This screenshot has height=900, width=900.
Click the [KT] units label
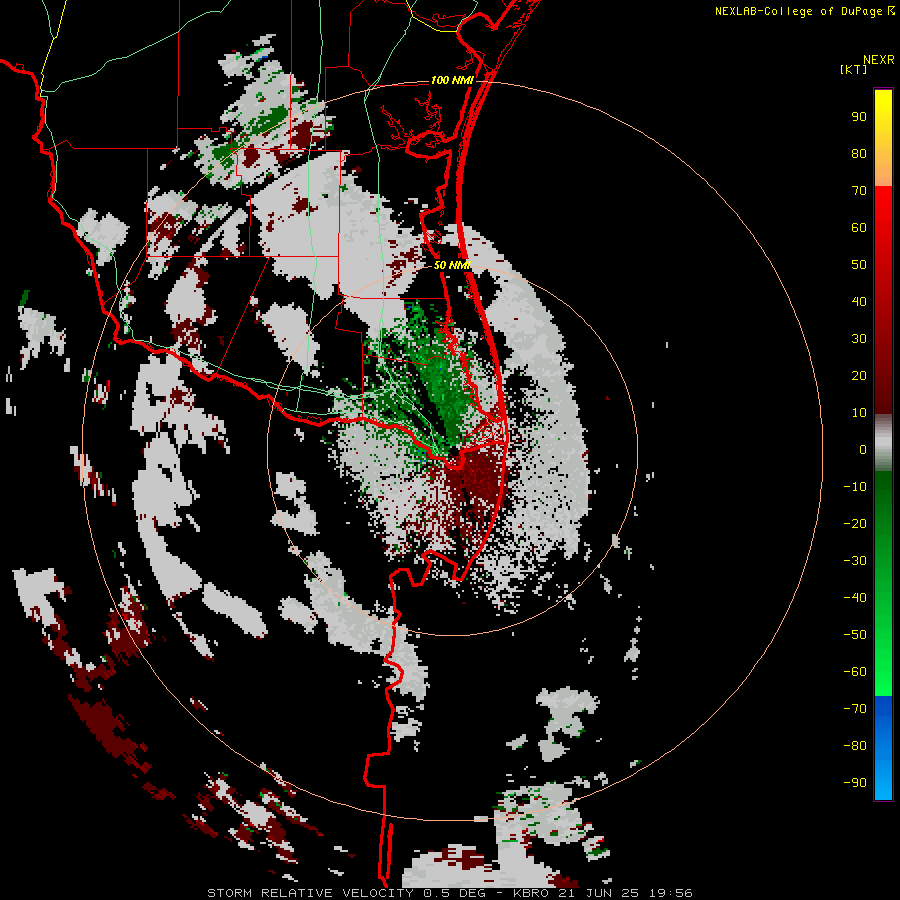point(853,69)
